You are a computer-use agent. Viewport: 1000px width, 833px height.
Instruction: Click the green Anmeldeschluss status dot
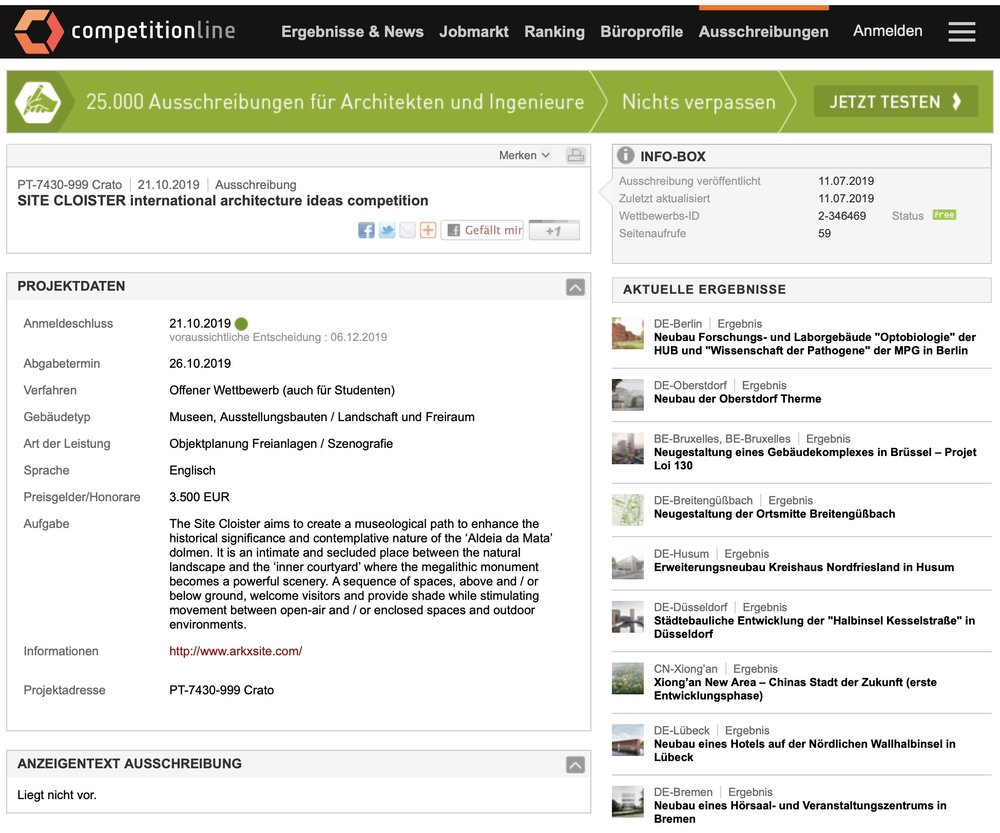241,324
